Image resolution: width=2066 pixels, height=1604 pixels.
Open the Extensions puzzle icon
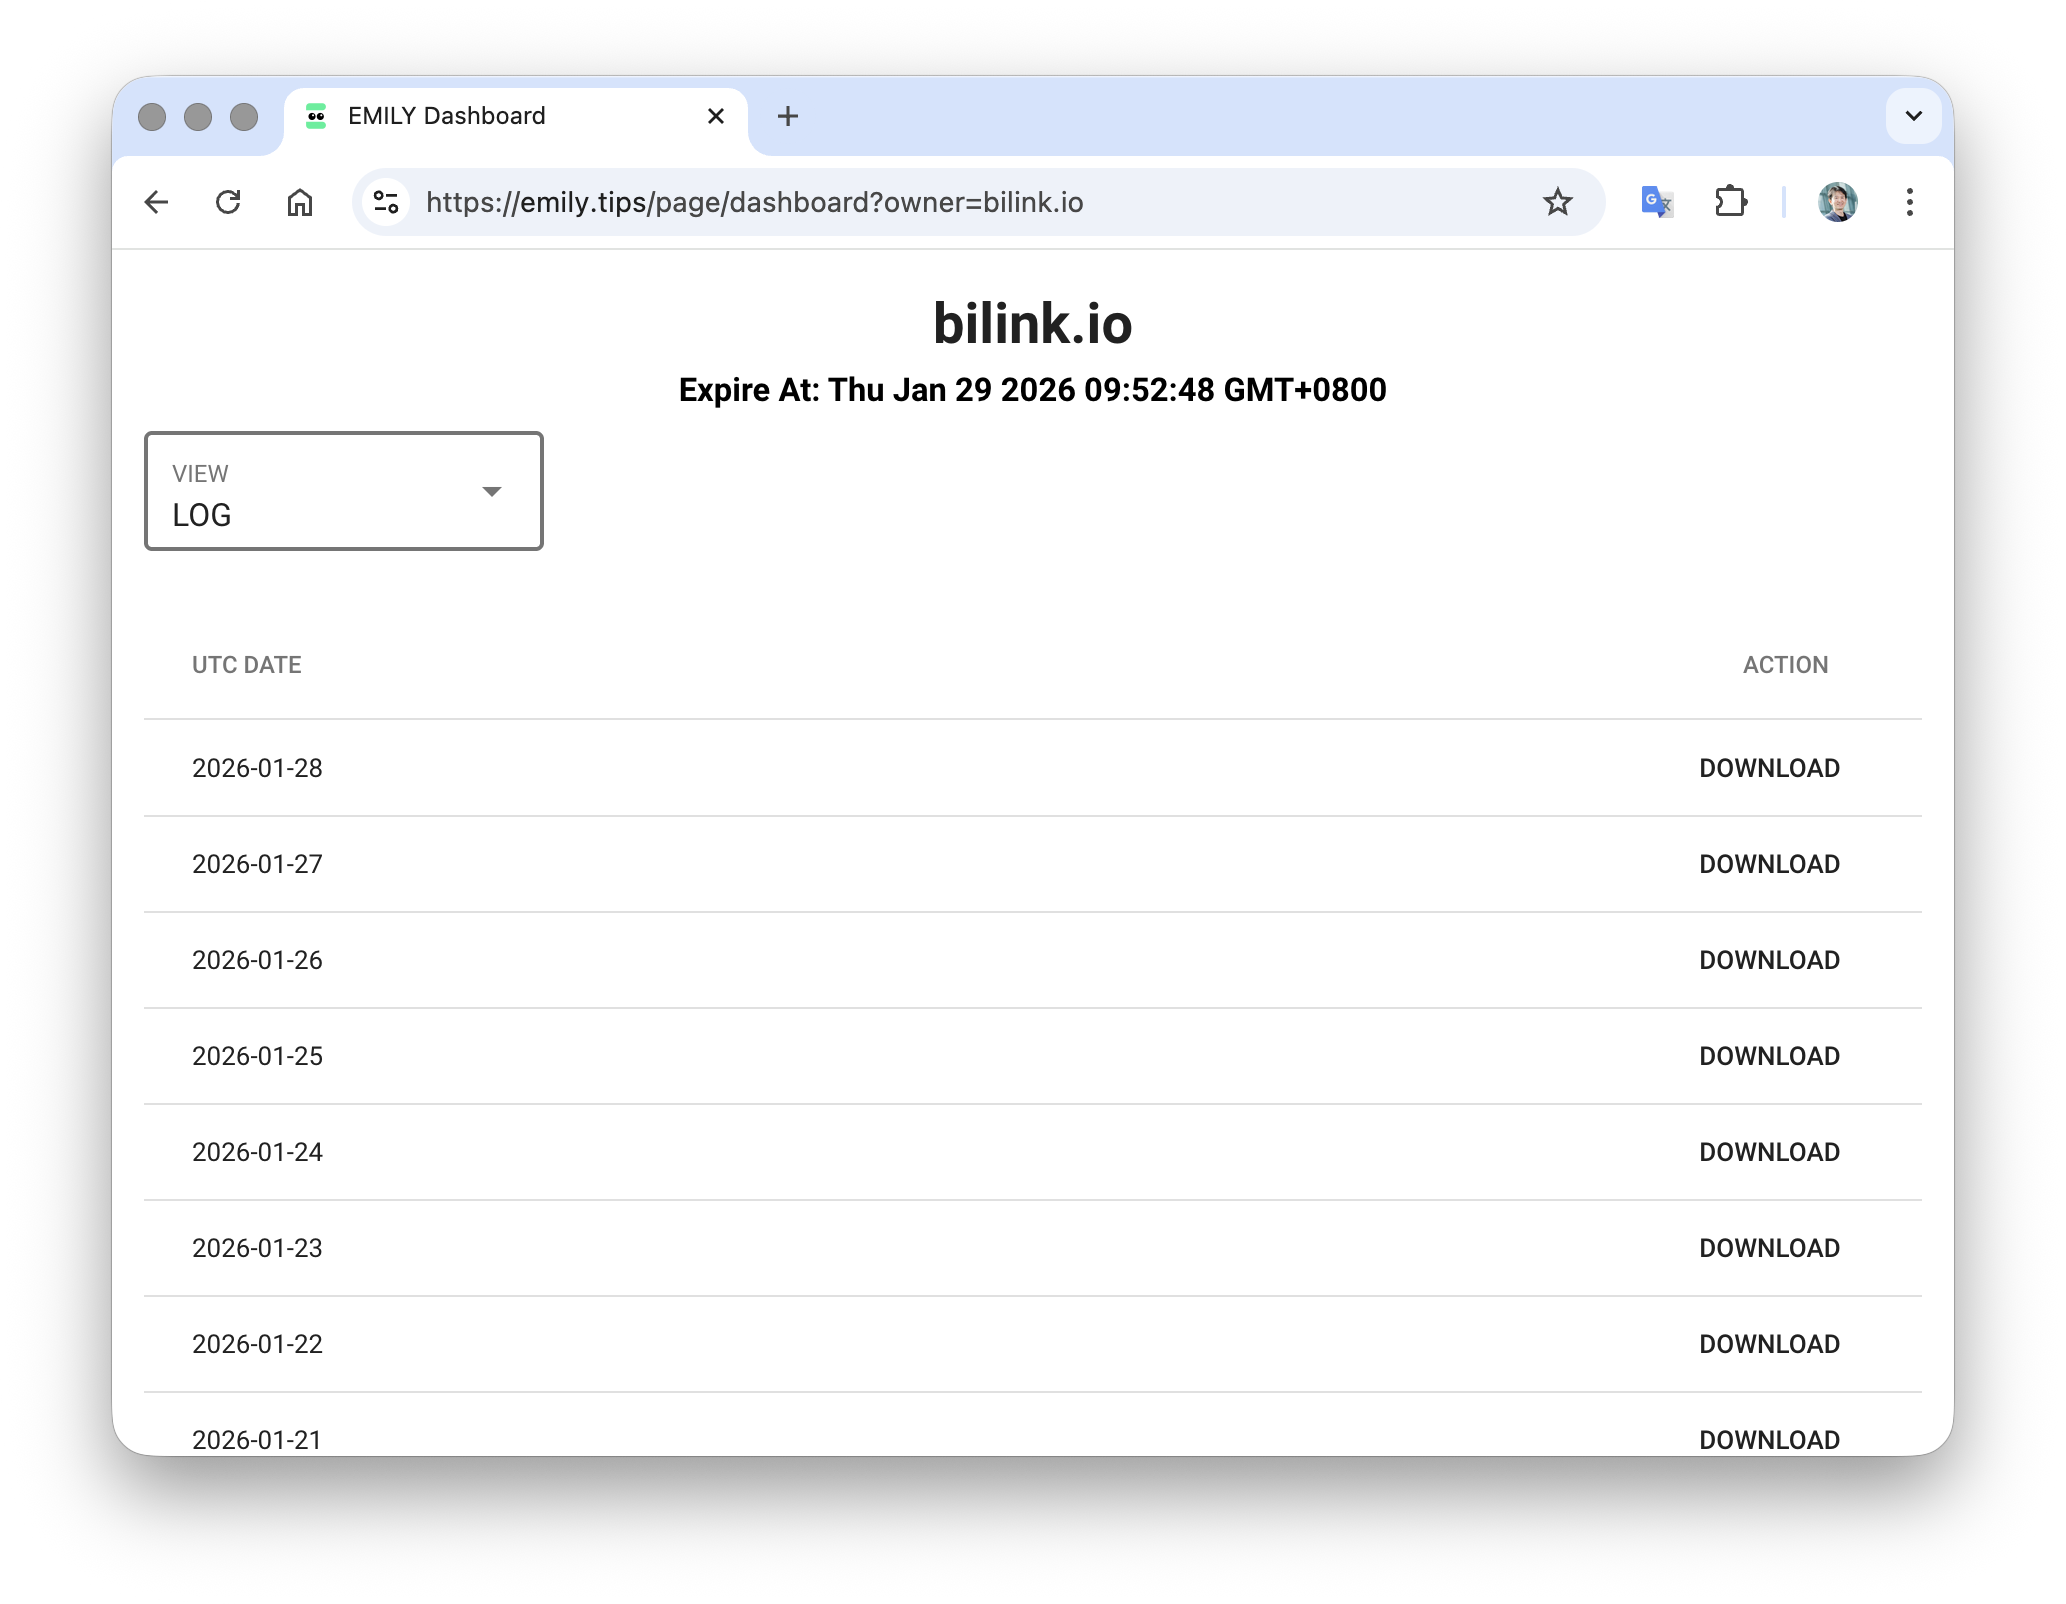1730,203
